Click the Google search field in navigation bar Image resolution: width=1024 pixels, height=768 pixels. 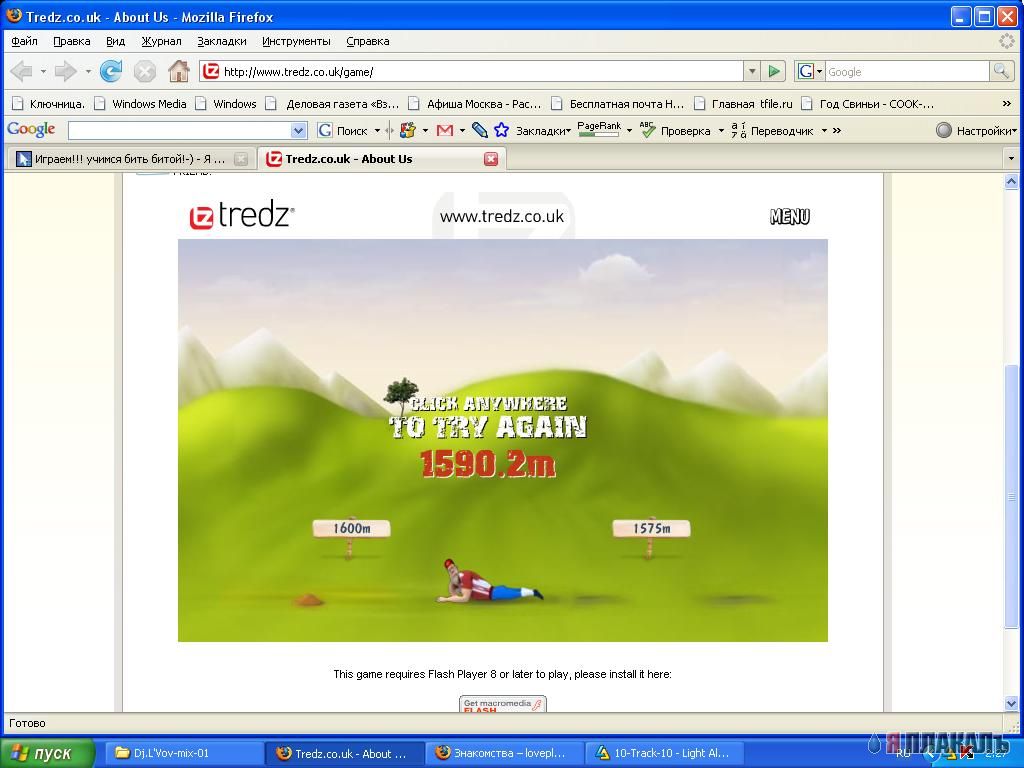(907, 71)
